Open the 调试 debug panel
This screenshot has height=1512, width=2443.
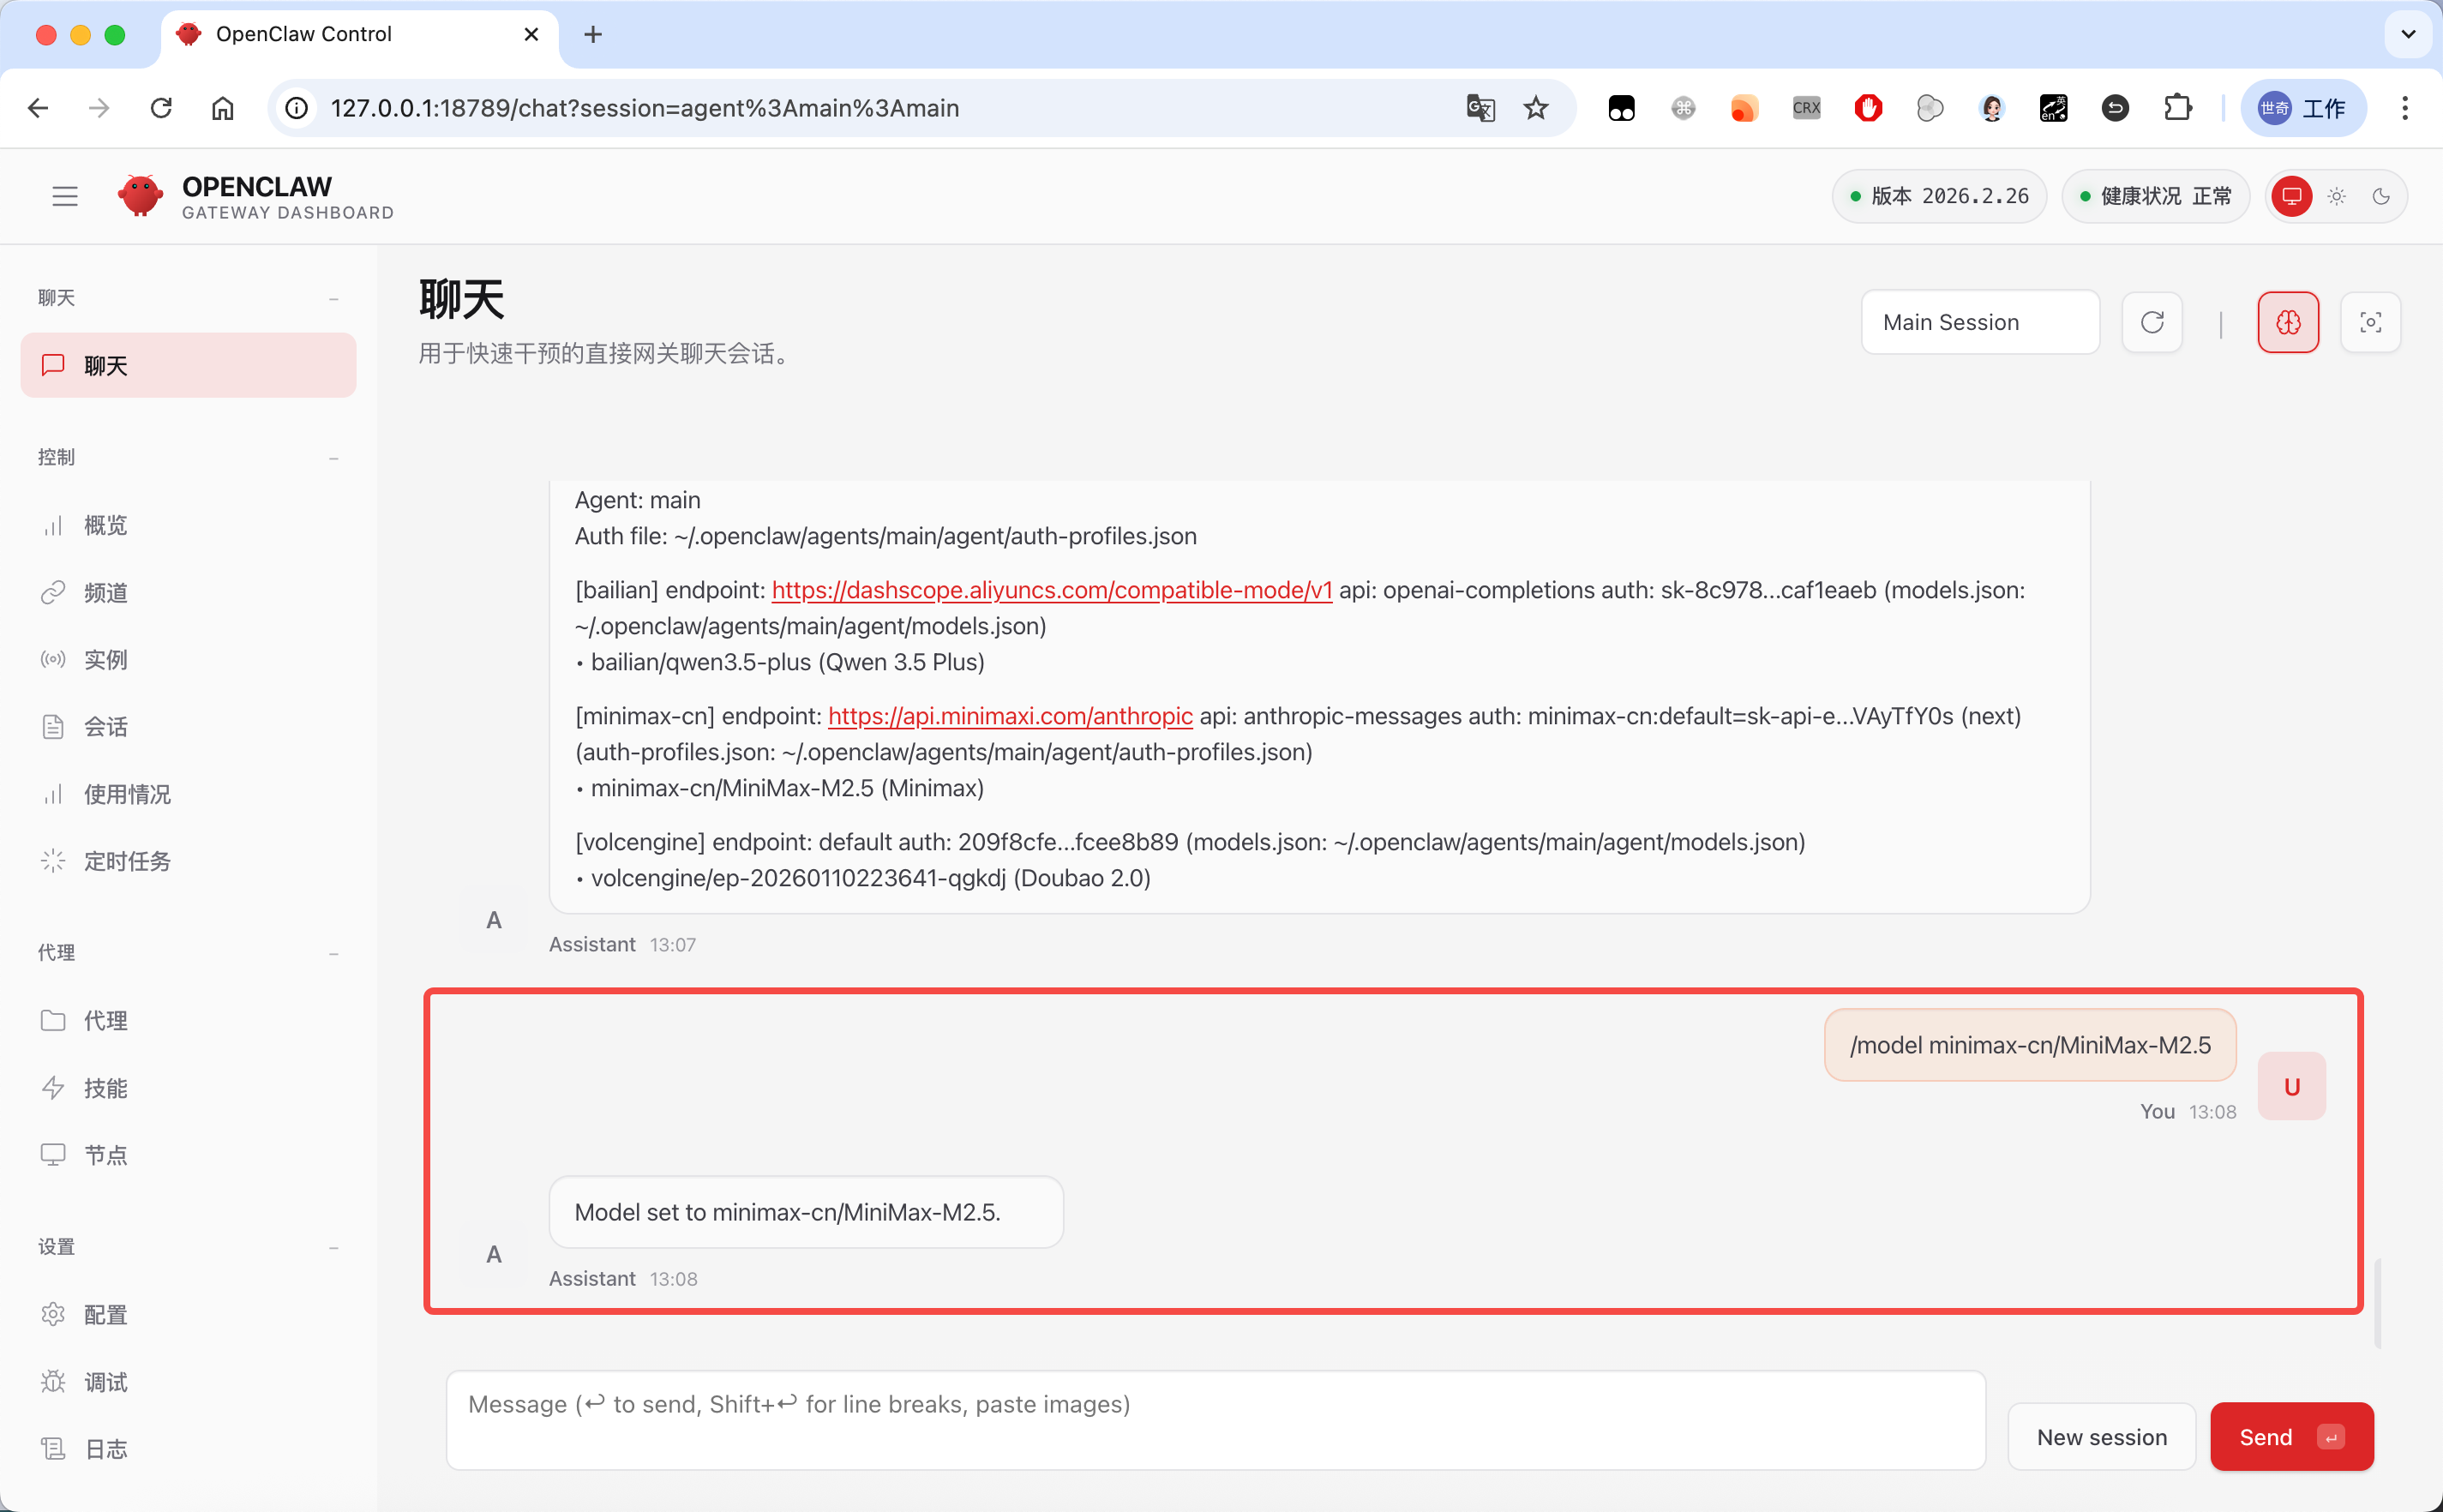[x=105, y=1381]
